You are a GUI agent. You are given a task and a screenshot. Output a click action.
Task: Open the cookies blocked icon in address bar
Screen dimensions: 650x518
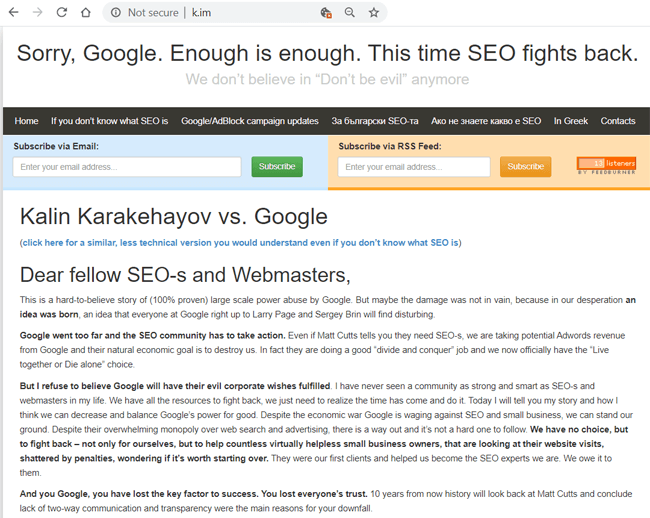point(326,13)
